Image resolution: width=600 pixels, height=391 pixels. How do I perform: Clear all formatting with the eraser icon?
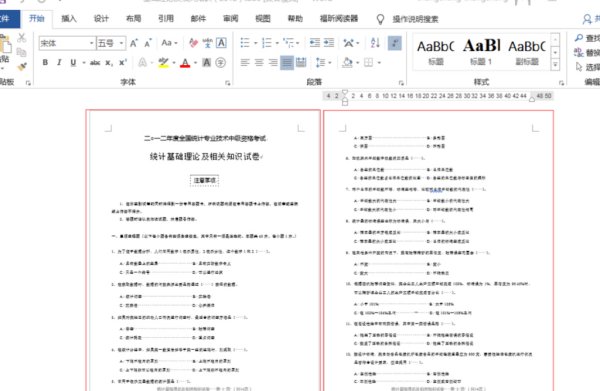click(193, 43)
